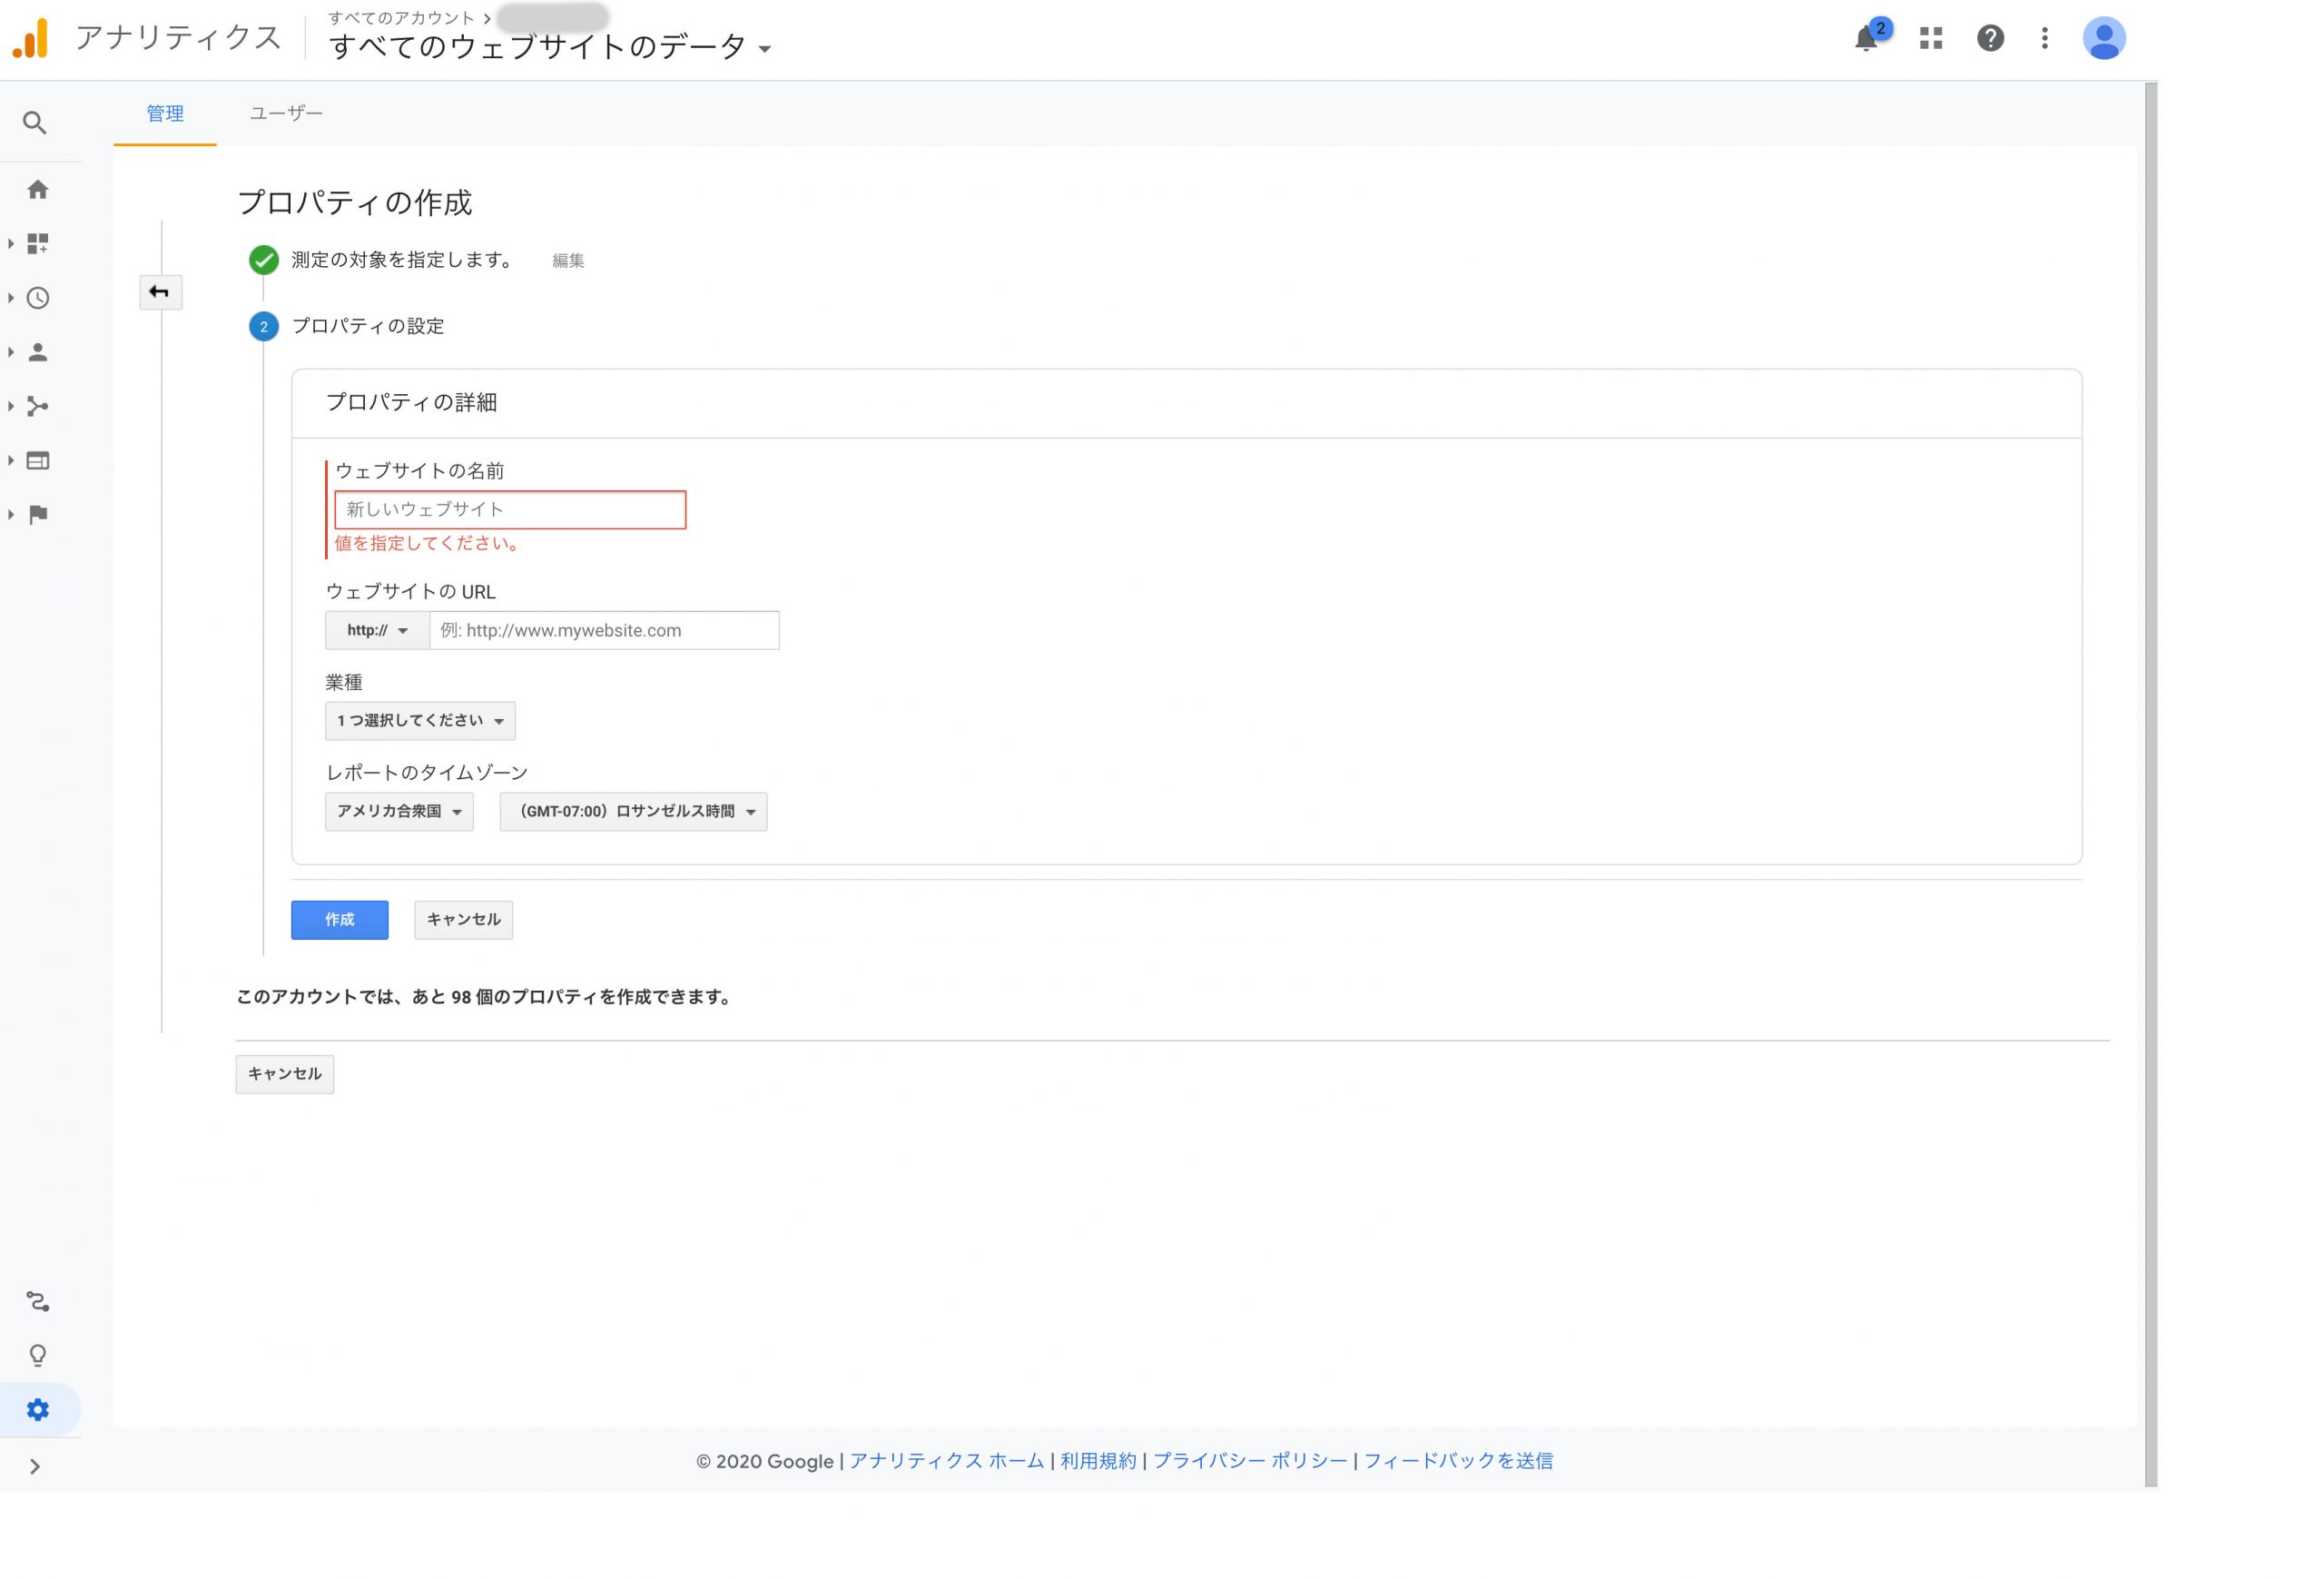Open the アメリカ合衆国 country dropdown
Image resolution: width=2324 pixels, height=1579 pixels.
click(399, 812)
